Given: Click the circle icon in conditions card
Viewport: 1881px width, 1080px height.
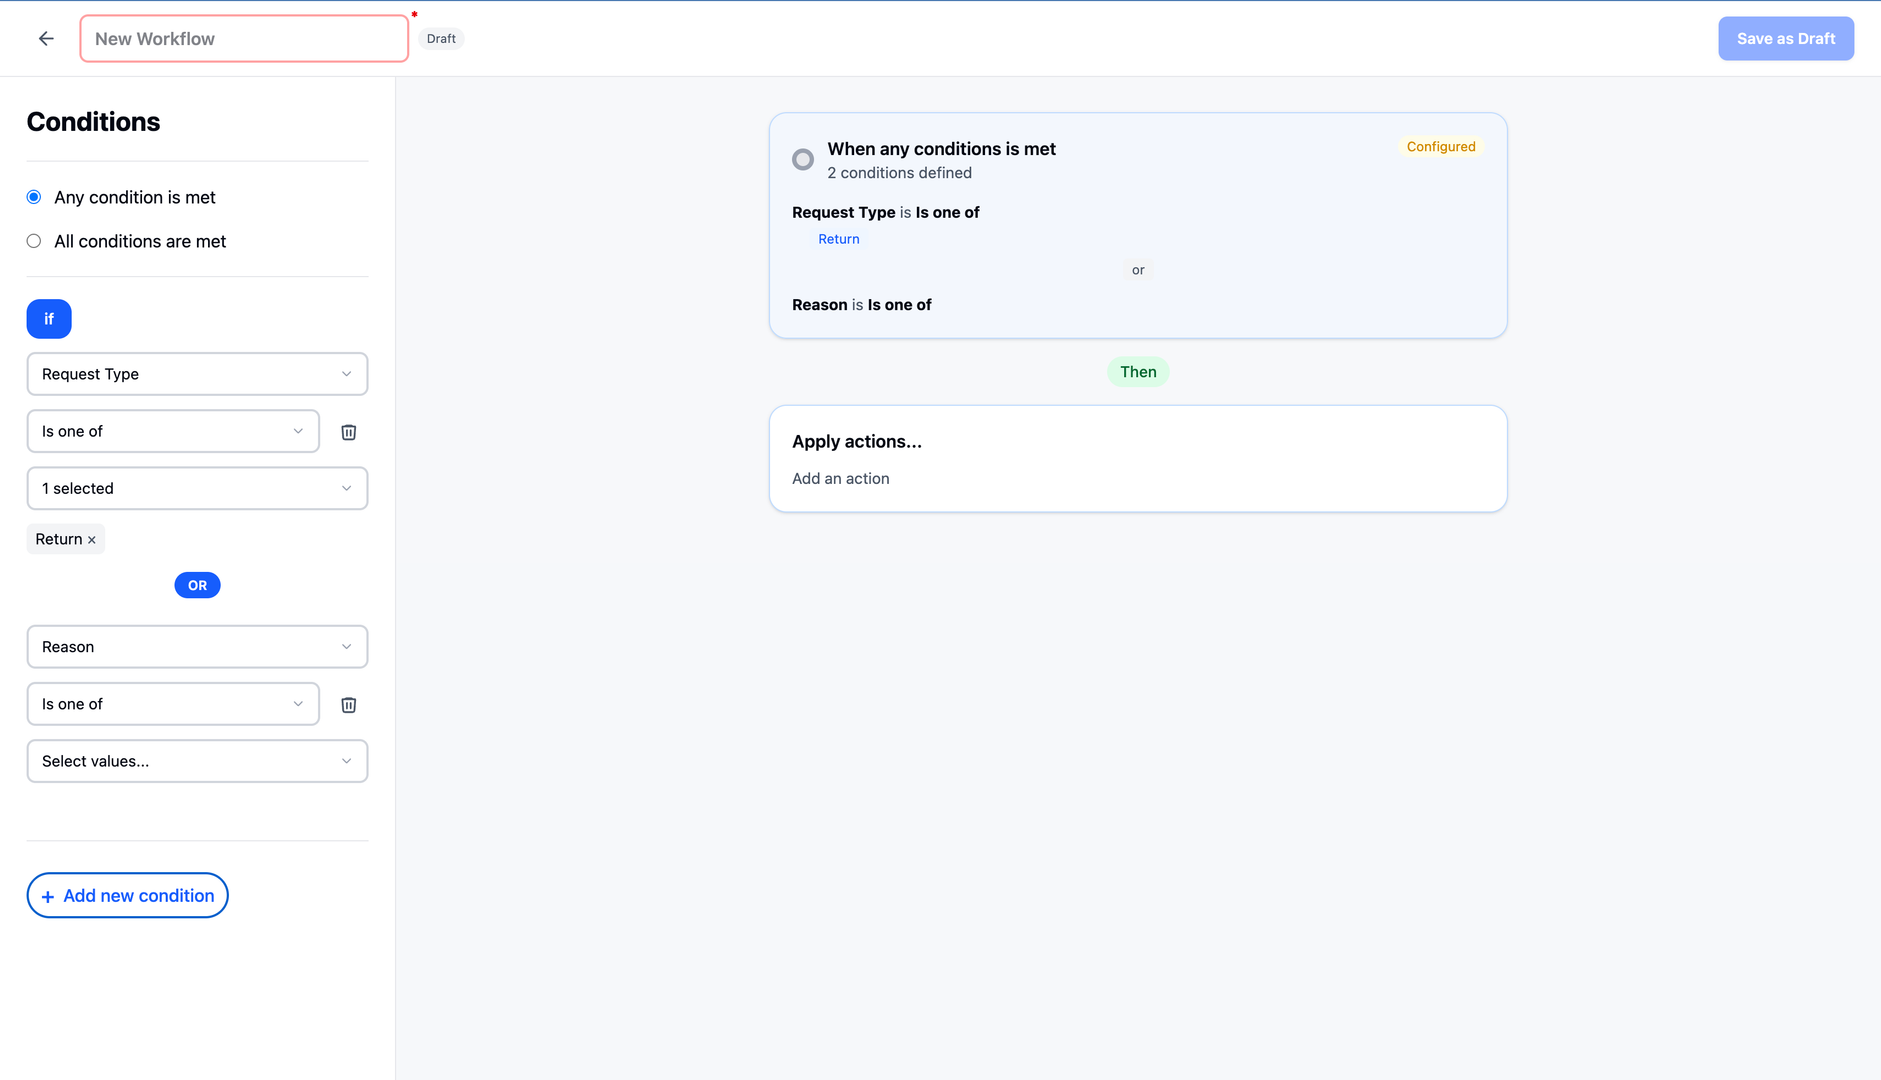Looking at the screenshot, I should tap(802, 160).
